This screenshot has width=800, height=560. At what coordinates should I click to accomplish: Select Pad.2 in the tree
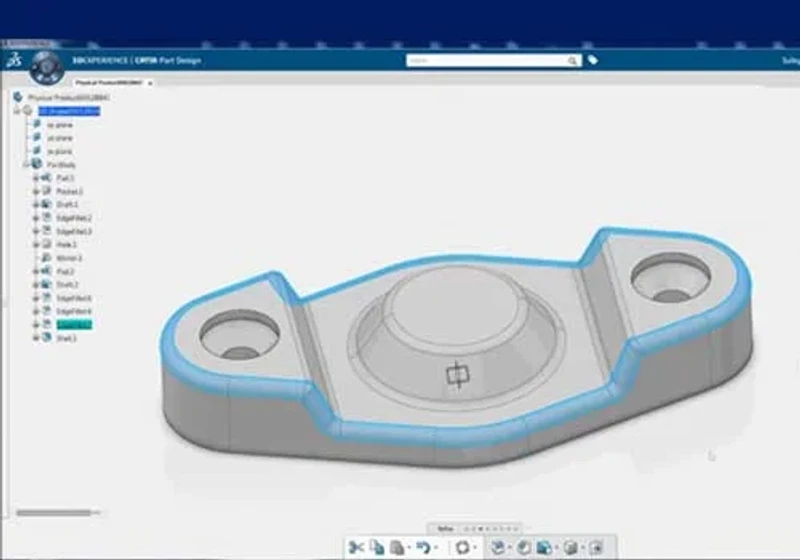(65, 272)
